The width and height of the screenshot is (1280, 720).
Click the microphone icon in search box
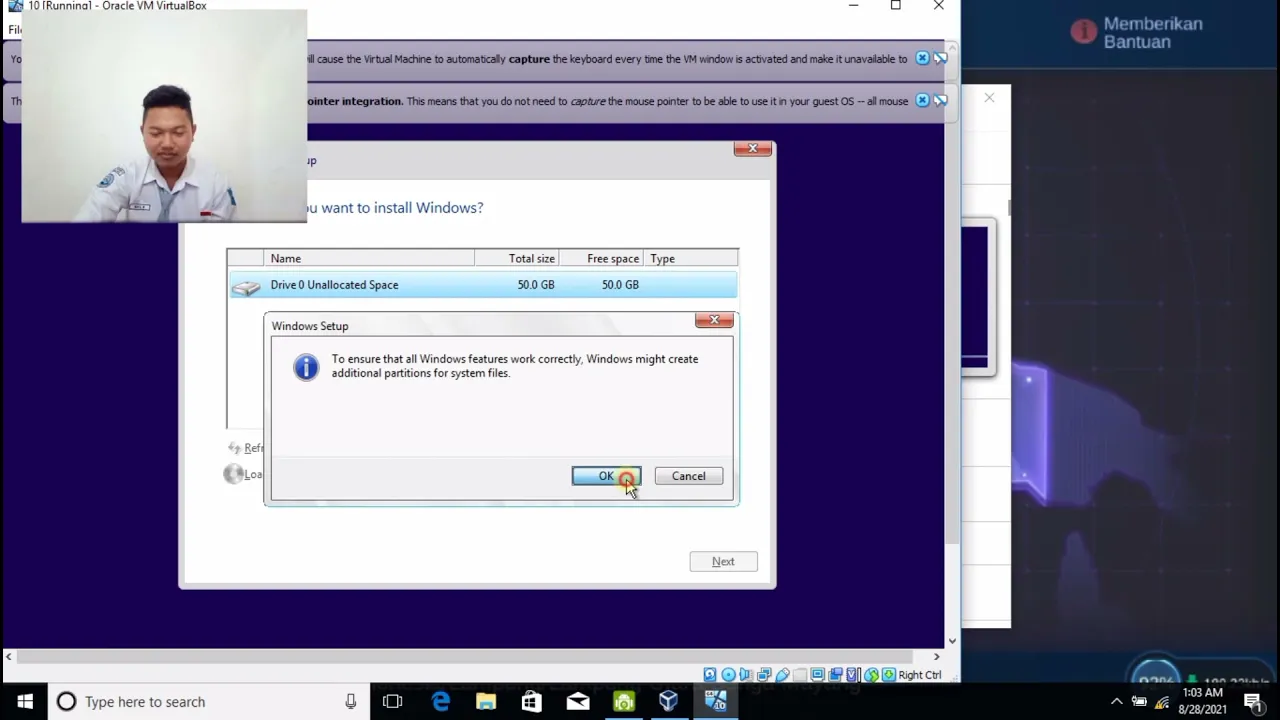pos(350,702)
